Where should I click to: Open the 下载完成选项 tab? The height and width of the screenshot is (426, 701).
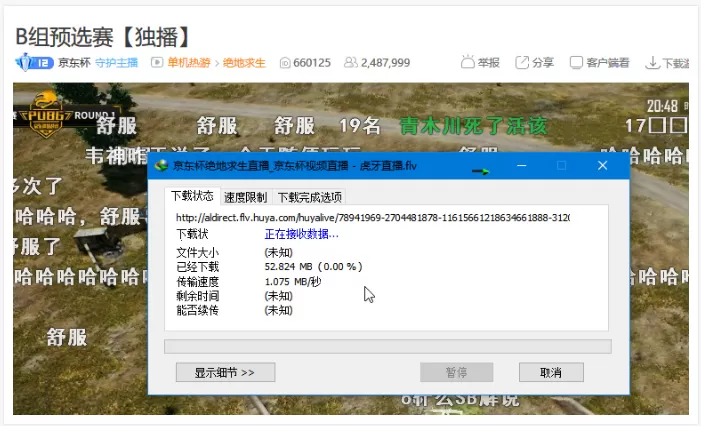[309, 197]
